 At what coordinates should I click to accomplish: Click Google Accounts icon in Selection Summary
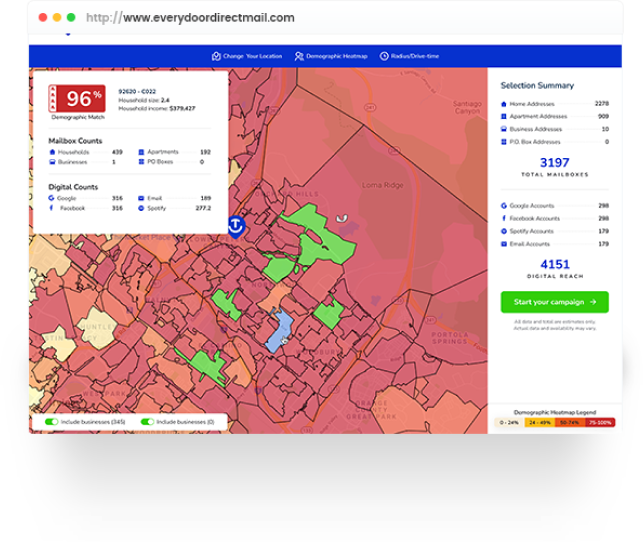click(x=504, y=206)
